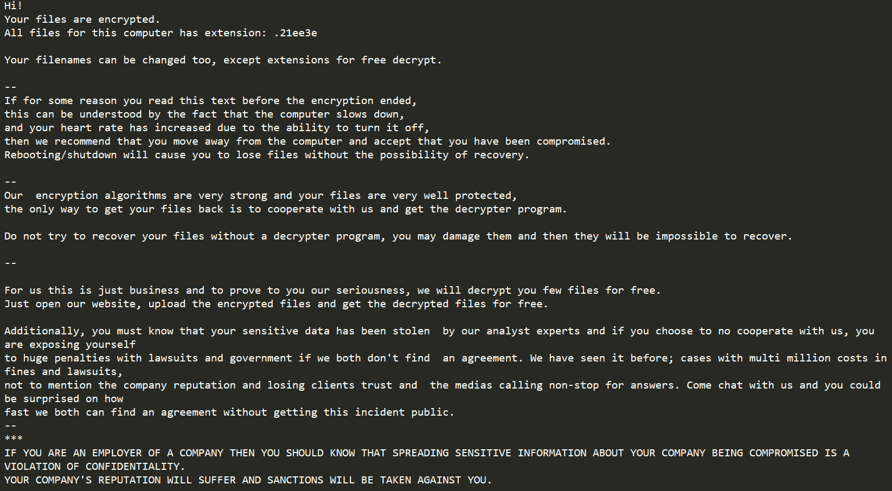Click the line starting "fast we both can find"
The height and width of the screenshot is (491, 892).
click(228, 412)
